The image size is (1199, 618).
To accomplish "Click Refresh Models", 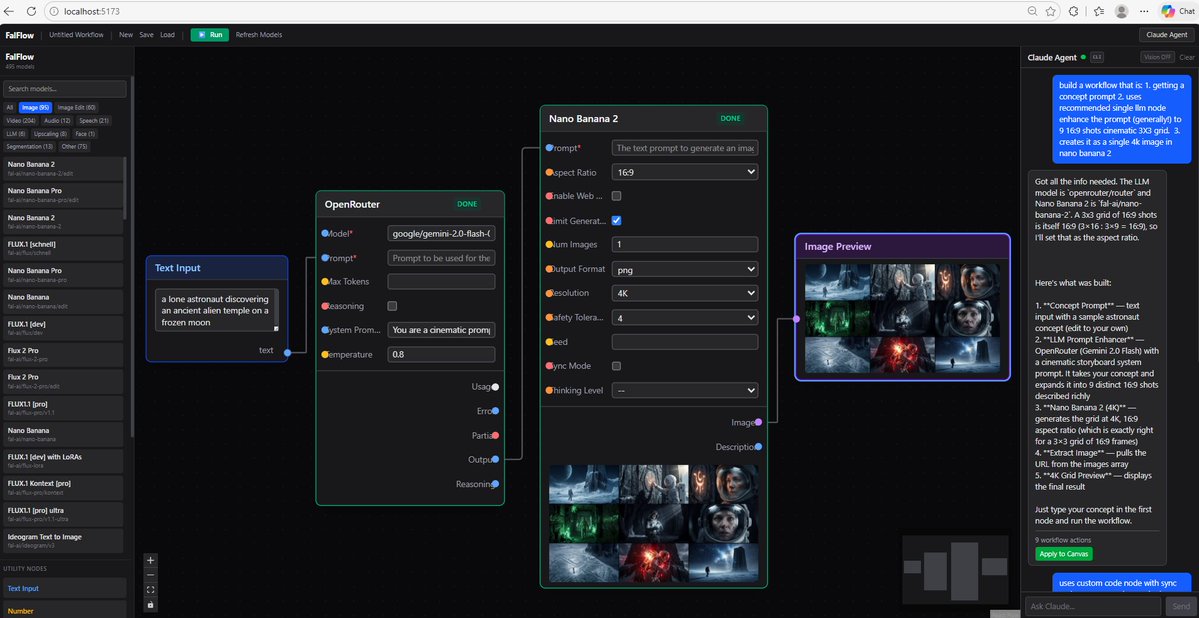I will pos(258,34).
